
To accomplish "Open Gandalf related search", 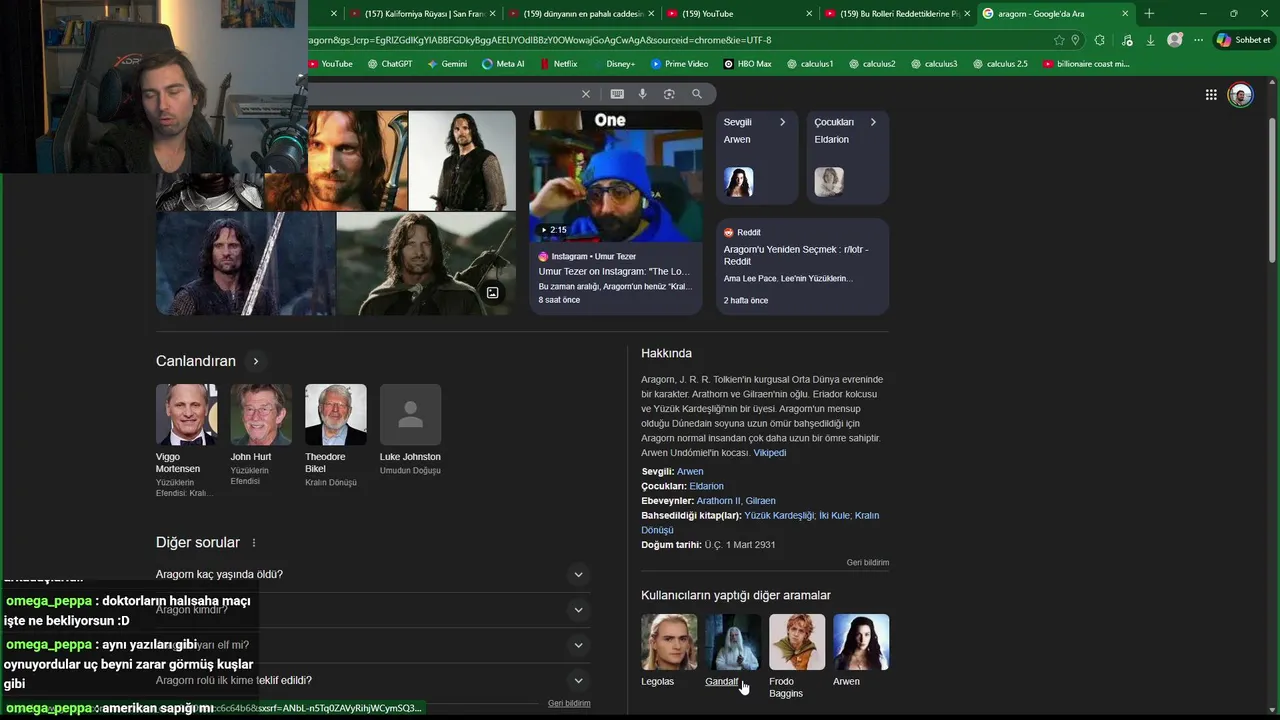I will (x=733, y=651).
